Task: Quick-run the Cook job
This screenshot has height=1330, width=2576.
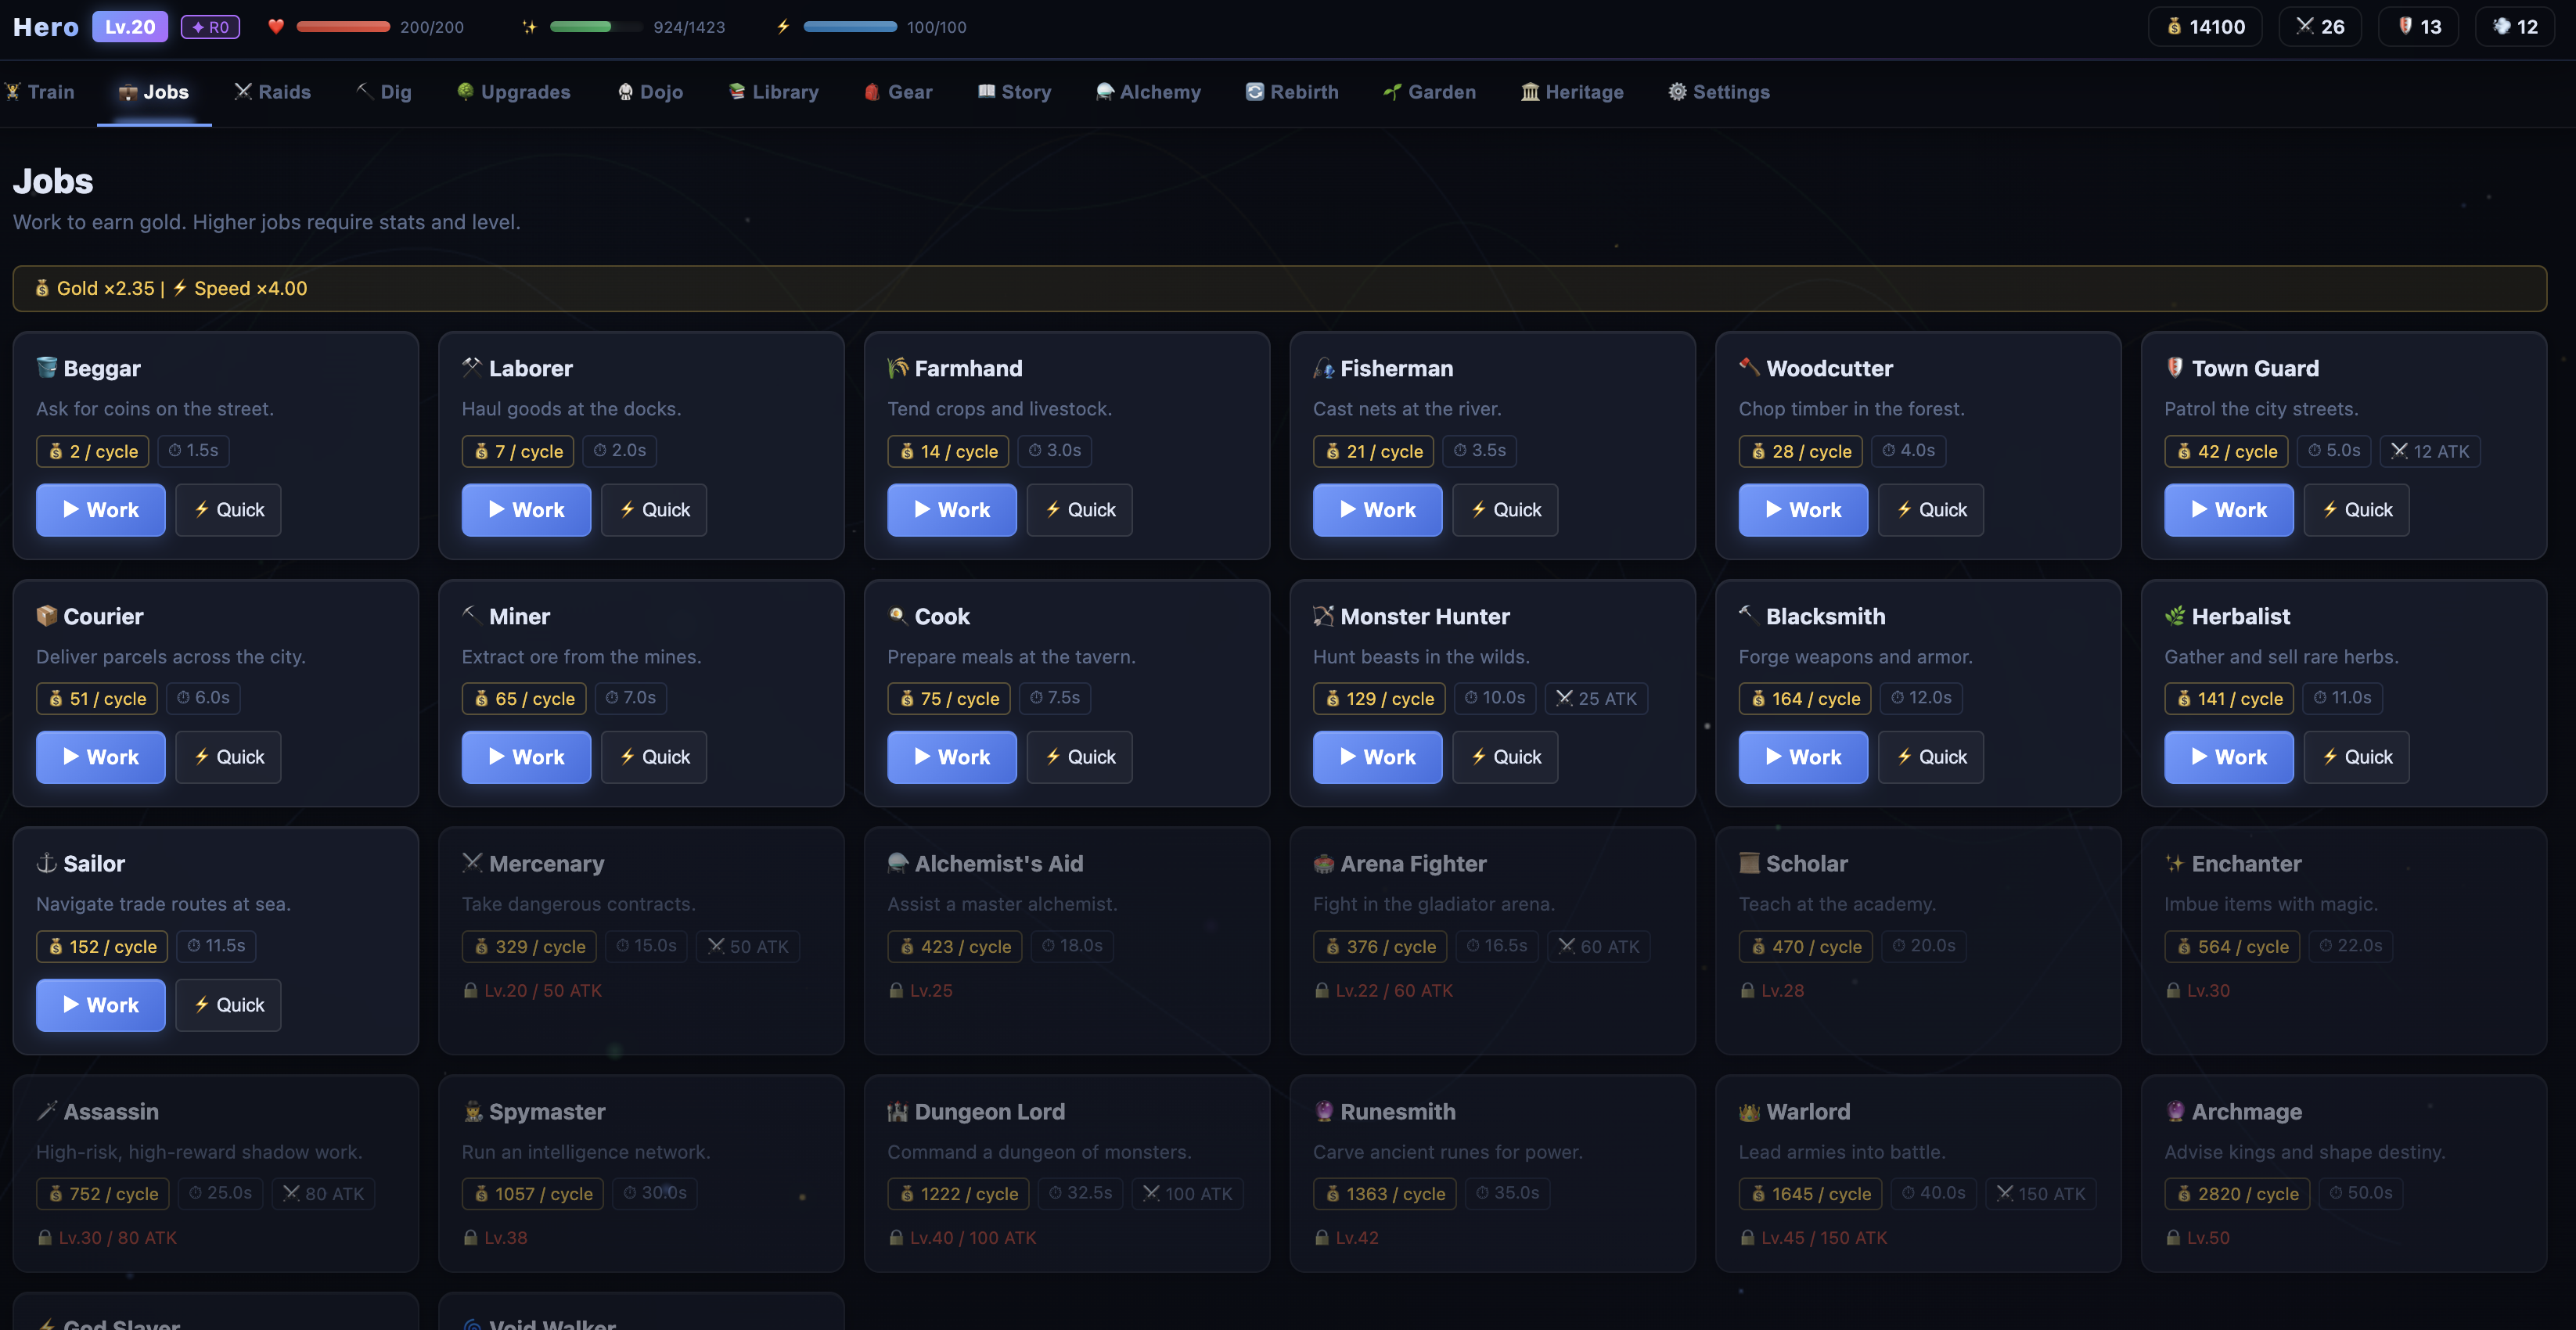Action: point(1080,757)
